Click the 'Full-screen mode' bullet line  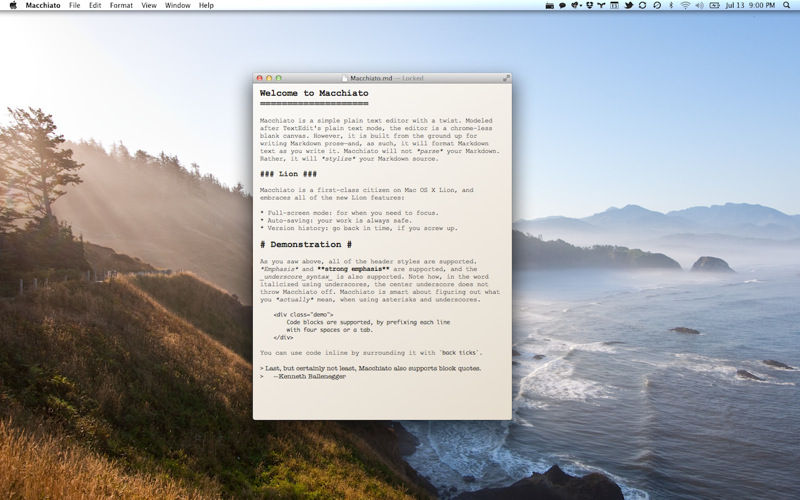click(x=349, y=213)
